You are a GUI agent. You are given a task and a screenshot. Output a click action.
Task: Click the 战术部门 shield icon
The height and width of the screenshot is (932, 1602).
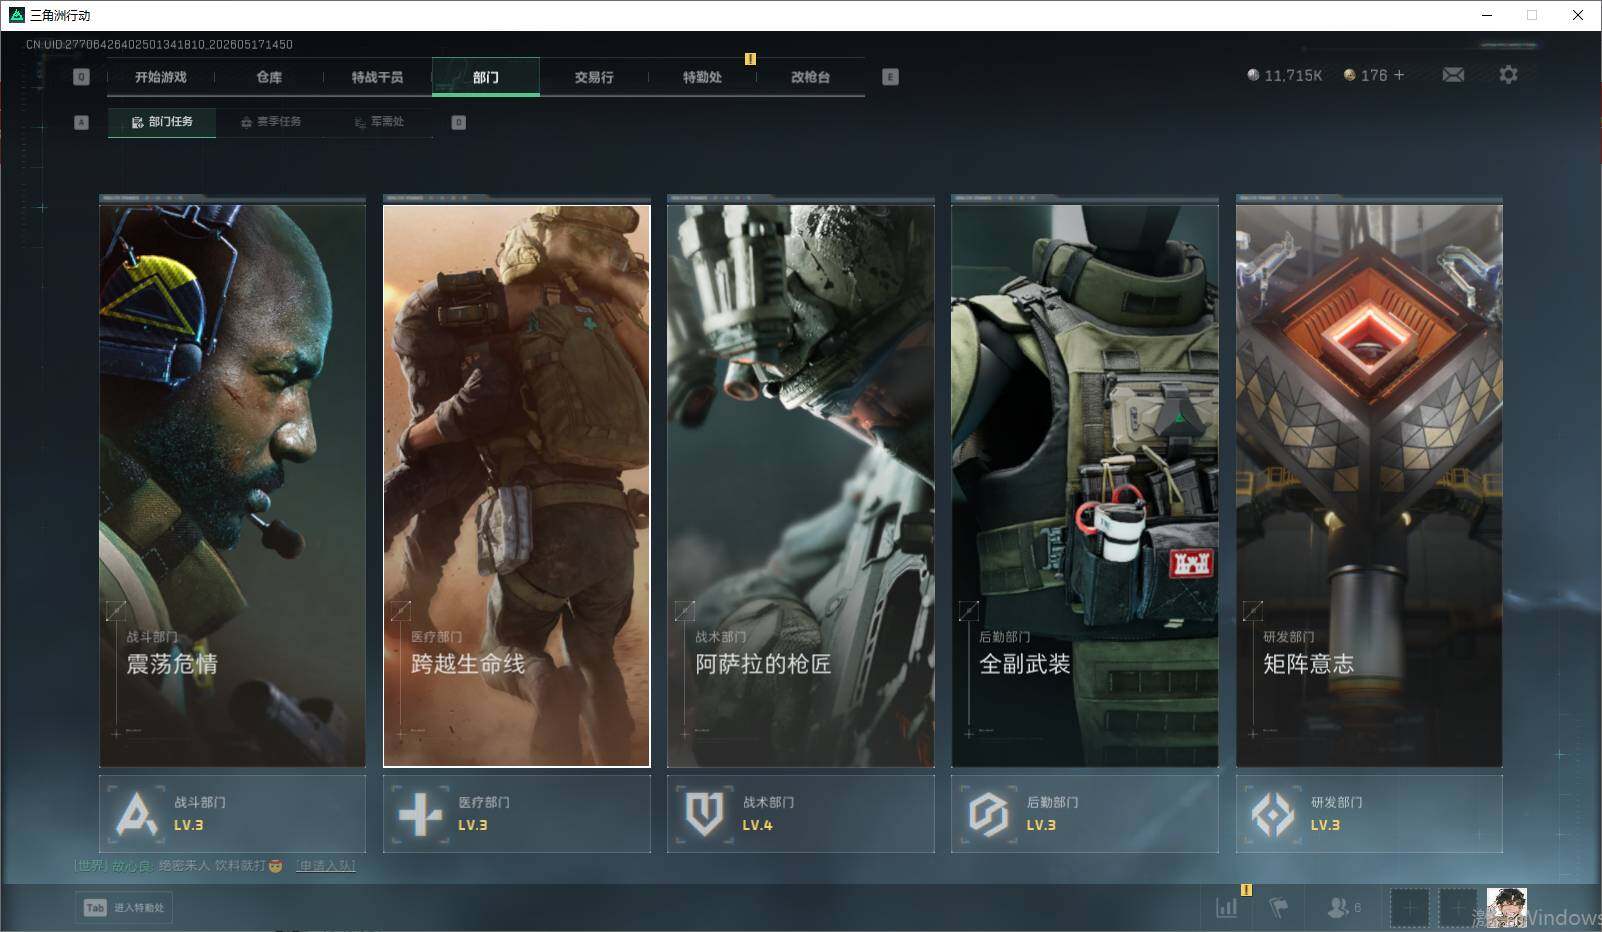click(x=704, y=814)
